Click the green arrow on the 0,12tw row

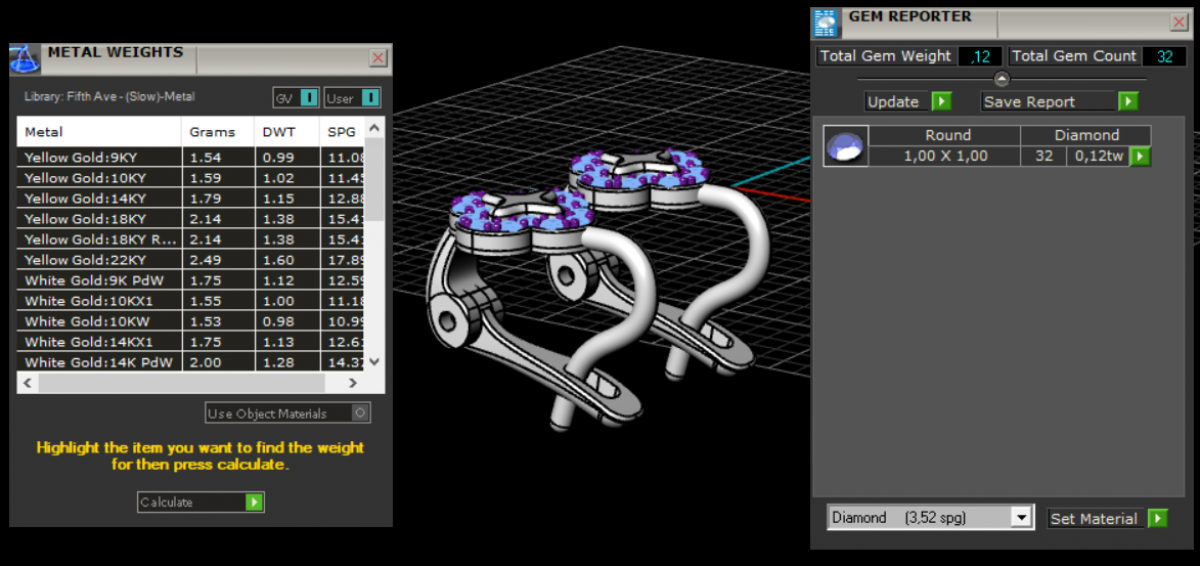point(1140,156)
